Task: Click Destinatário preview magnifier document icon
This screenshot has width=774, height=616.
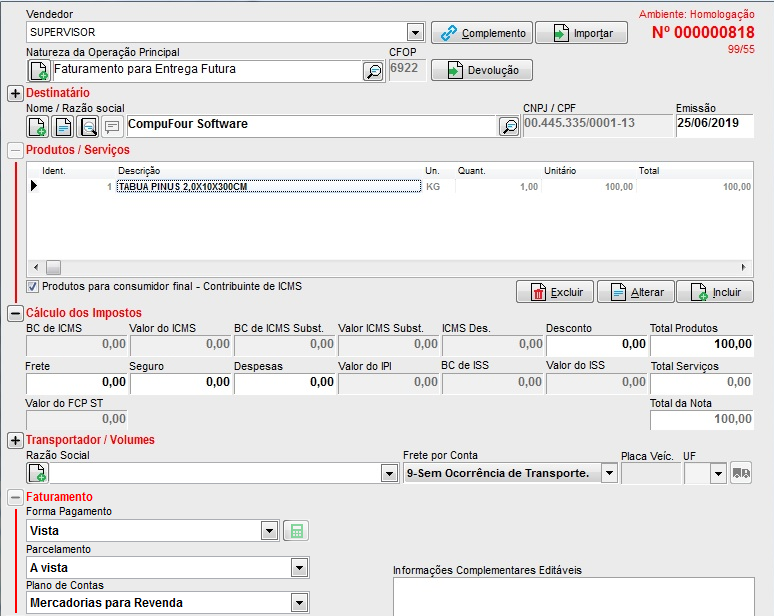Action: [88, 126]
